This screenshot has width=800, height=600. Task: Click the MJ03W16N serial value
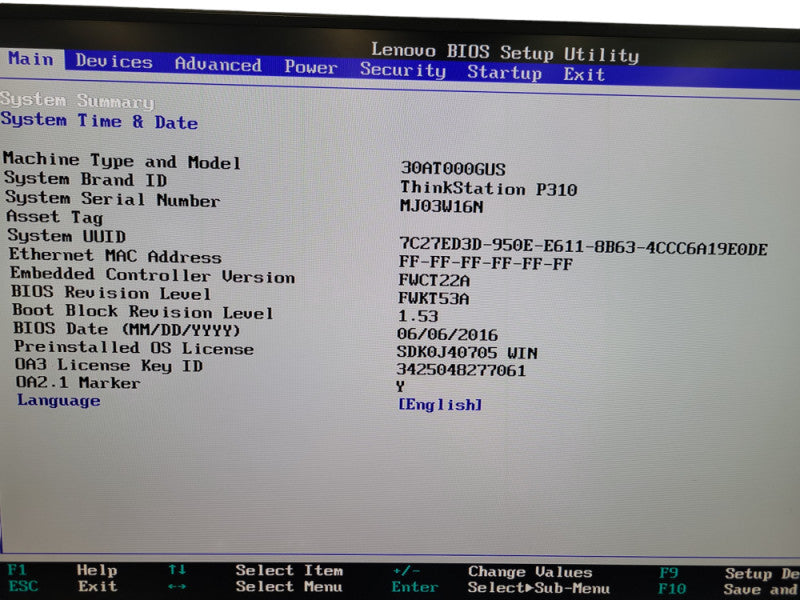[x=441, y=206]
